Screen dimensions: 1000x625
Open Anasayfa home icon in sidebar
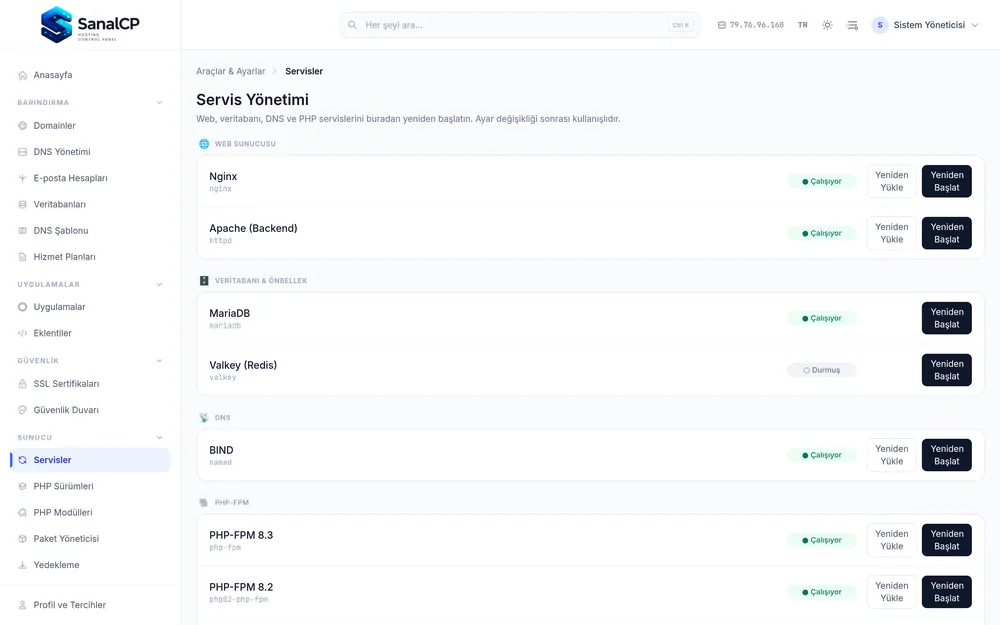pyautogui.click(x=22, y=75)
